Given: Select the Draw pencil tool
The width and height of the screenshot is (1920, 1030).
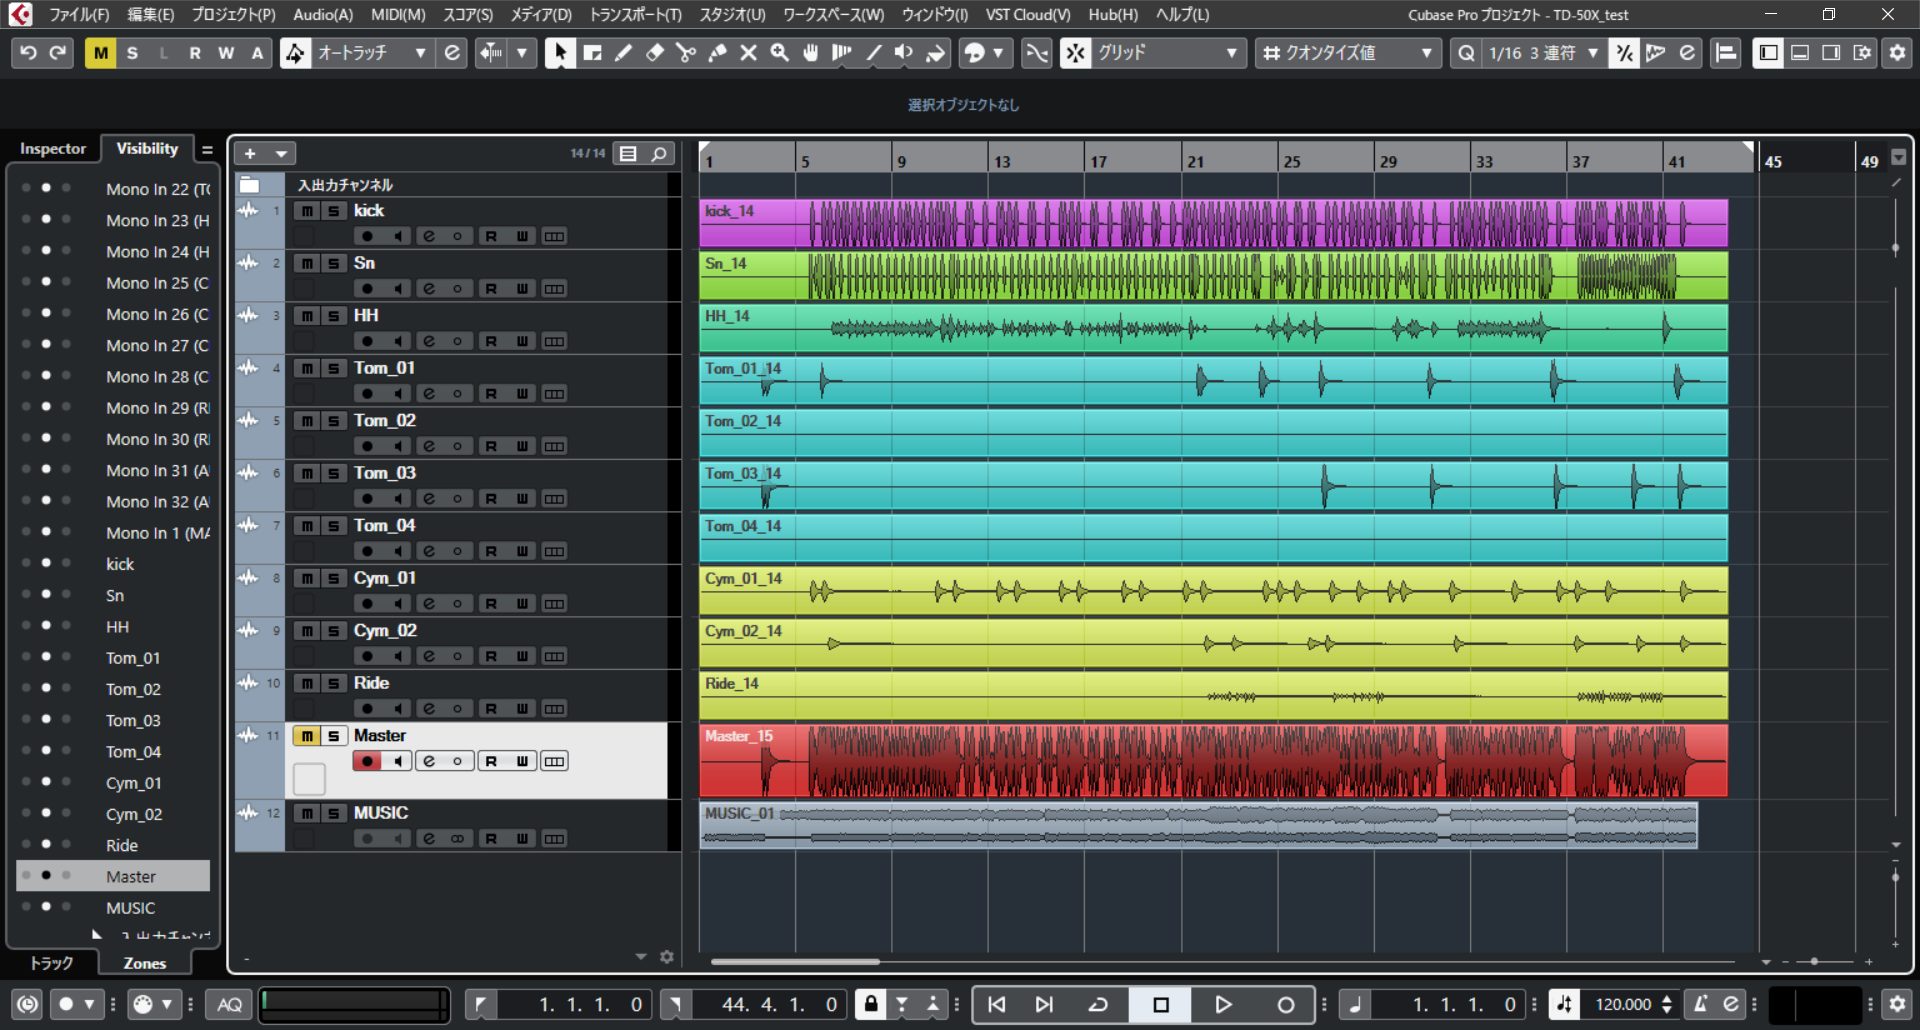Looking at the screenshot, I should (x=623, y=53).
